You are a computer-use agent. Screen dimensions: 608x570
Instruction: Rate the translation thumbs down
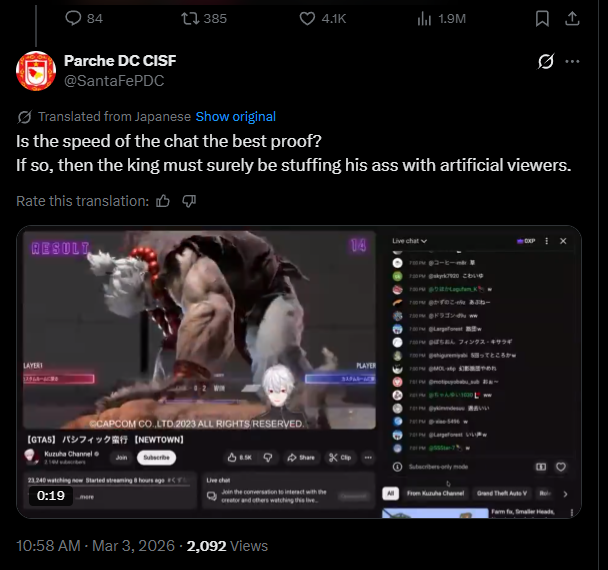(x=189, y=201)
